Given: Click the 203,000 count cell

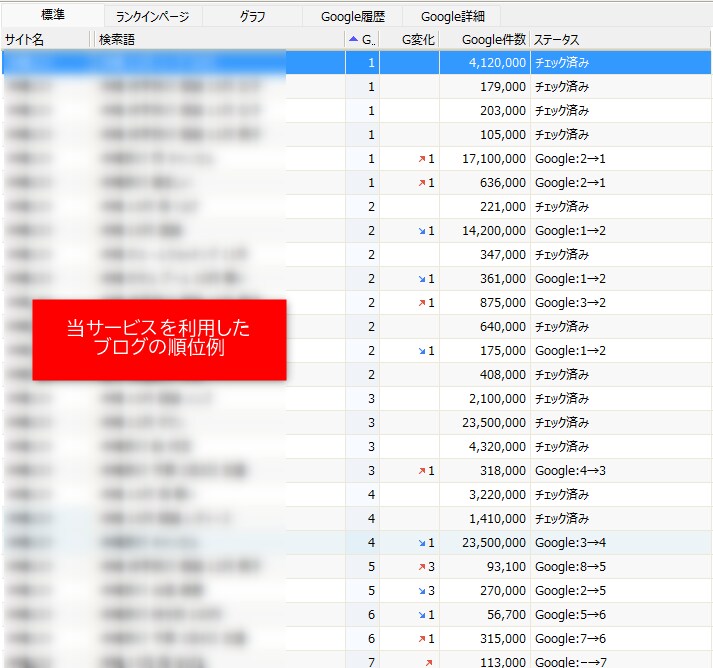Looking at the screenshot, I should [485, 110].
